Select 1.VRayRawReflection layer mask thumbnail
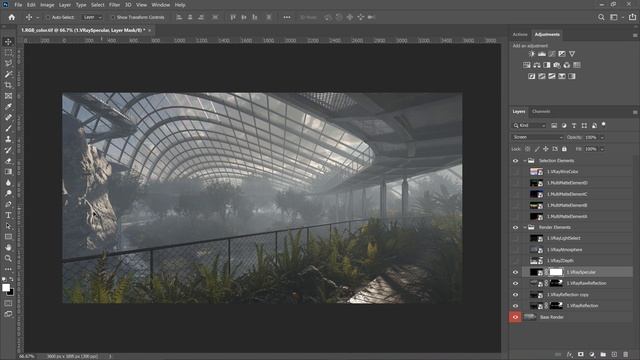The width and height of the screenshot is (640, 360). tap(556, 283)
